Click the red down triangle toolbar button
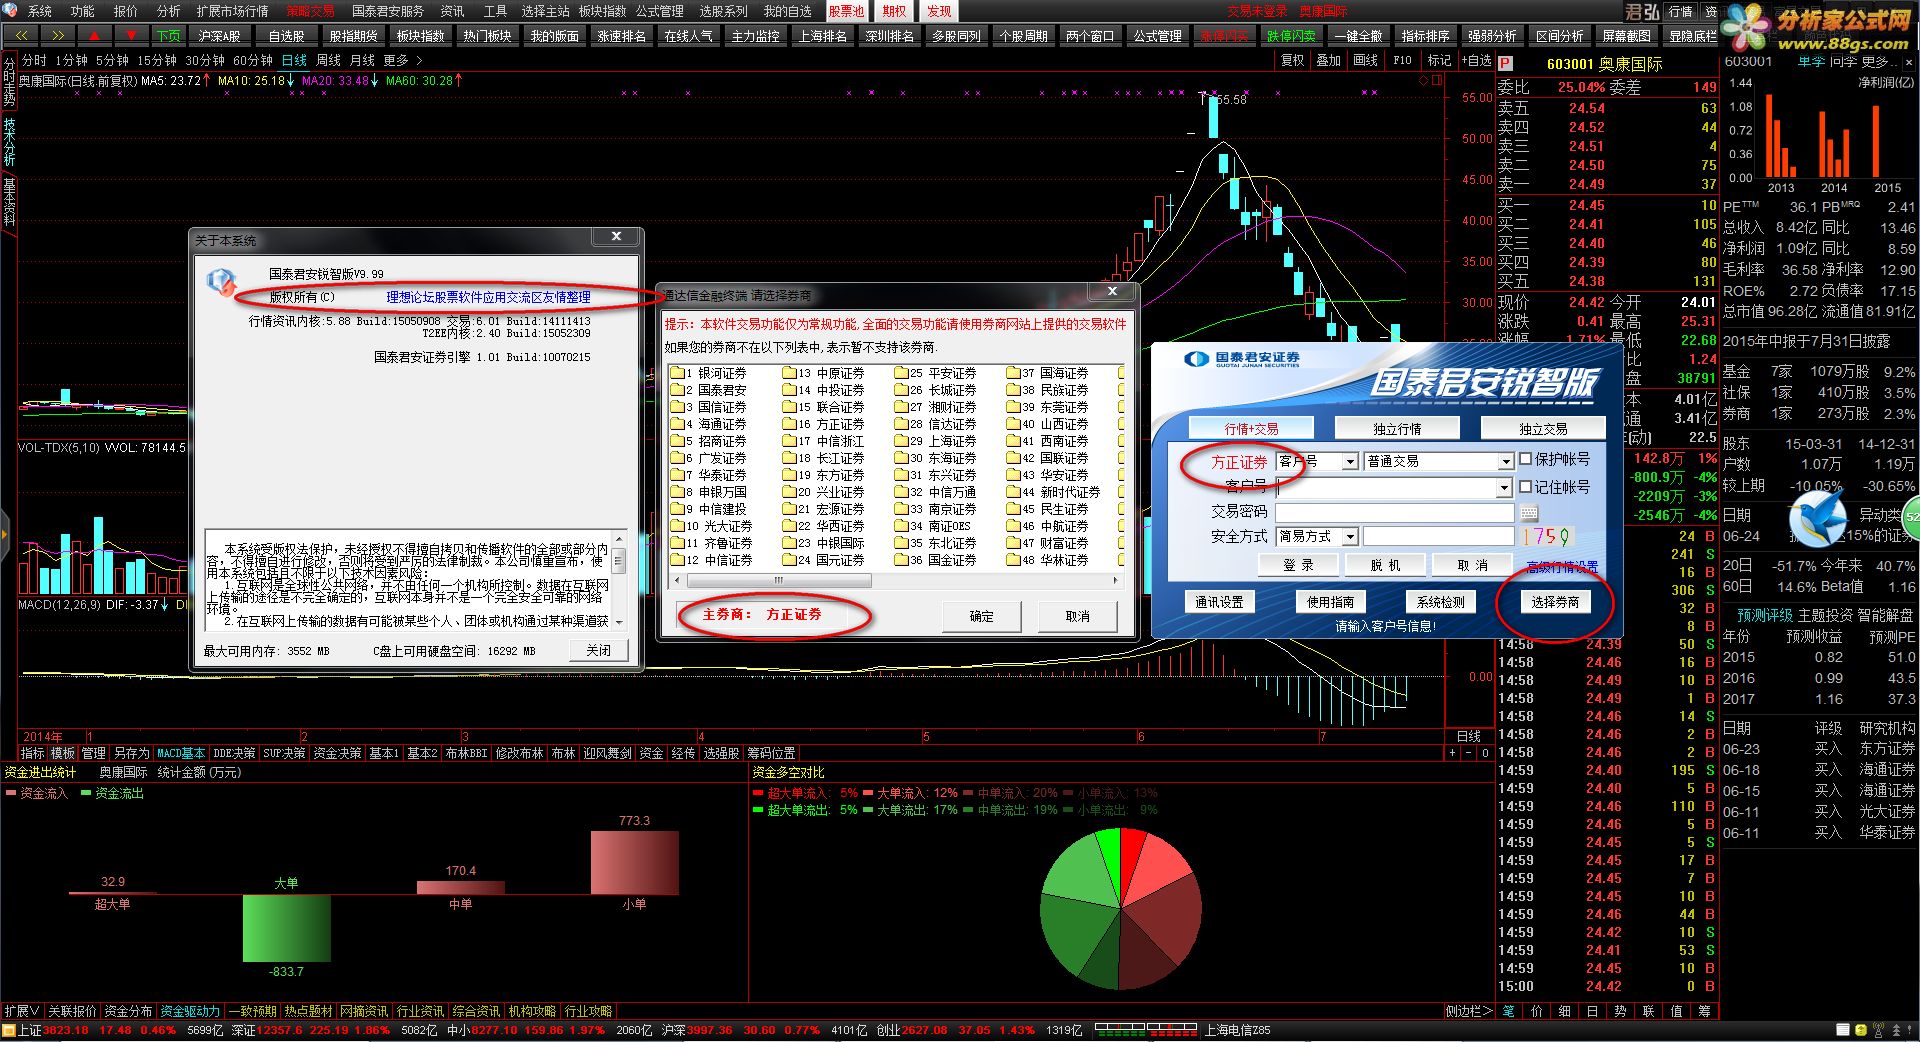 [x=131, y=35]
